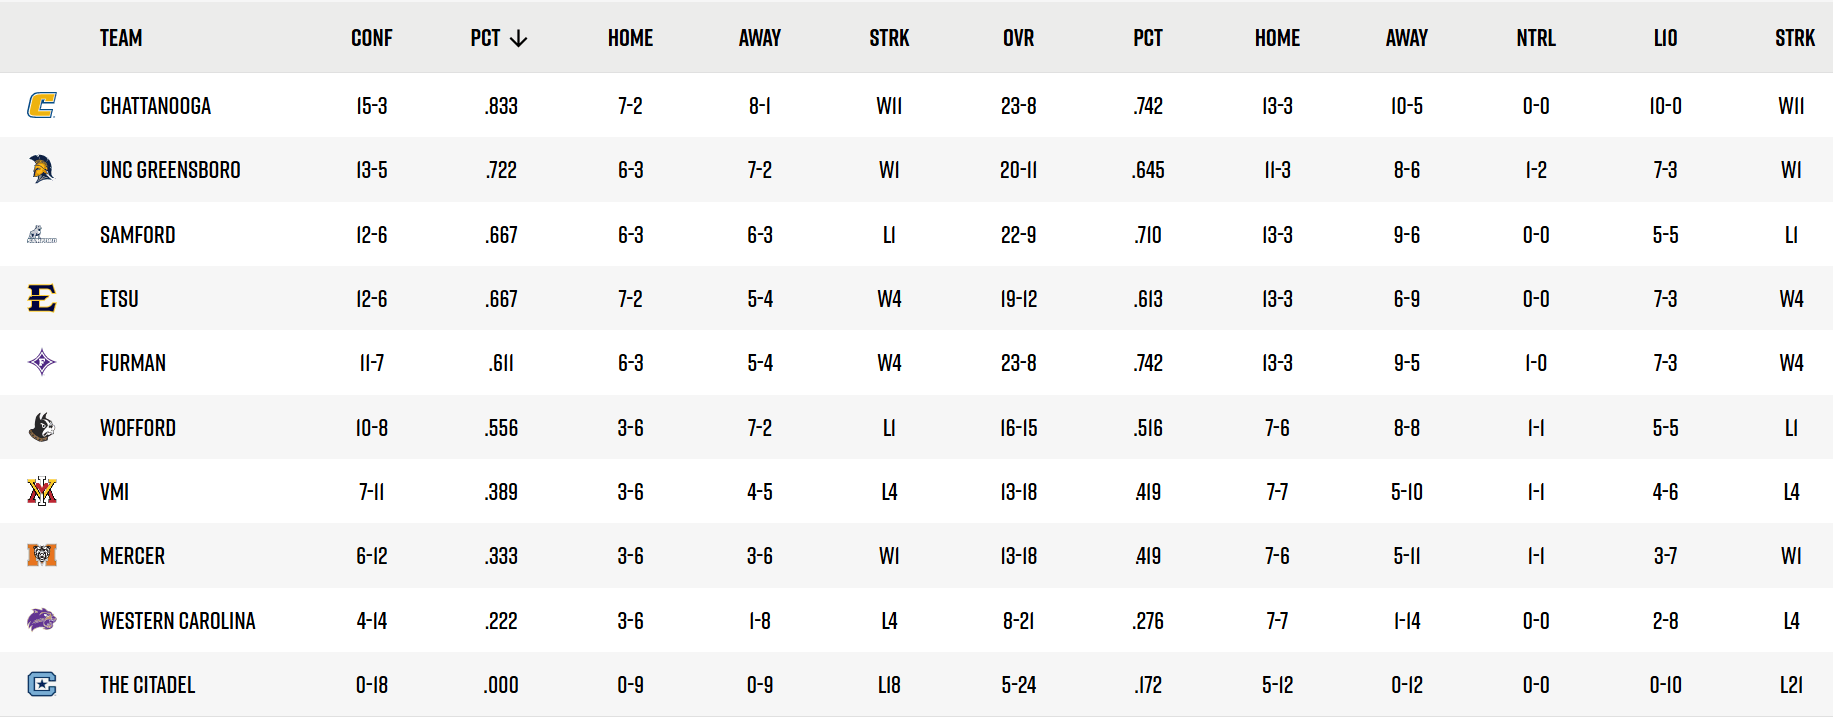
Task: Sort by the TEAM column header
Action: click(x=121, y=38)
